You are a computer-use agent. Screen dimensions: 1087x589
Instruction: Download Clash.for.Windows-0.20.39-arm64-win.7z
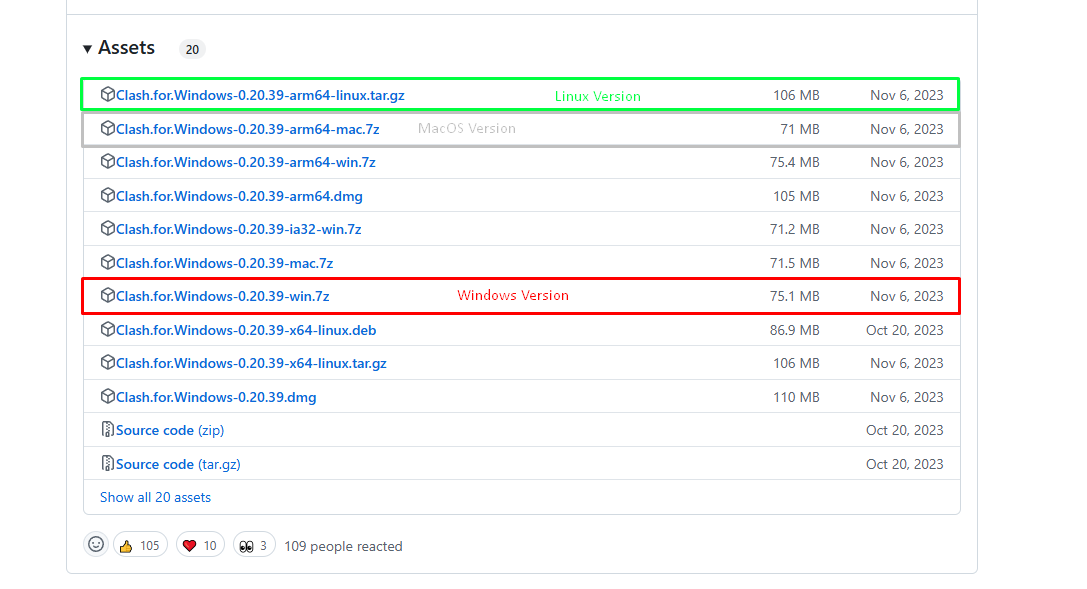tap(245, 162)
